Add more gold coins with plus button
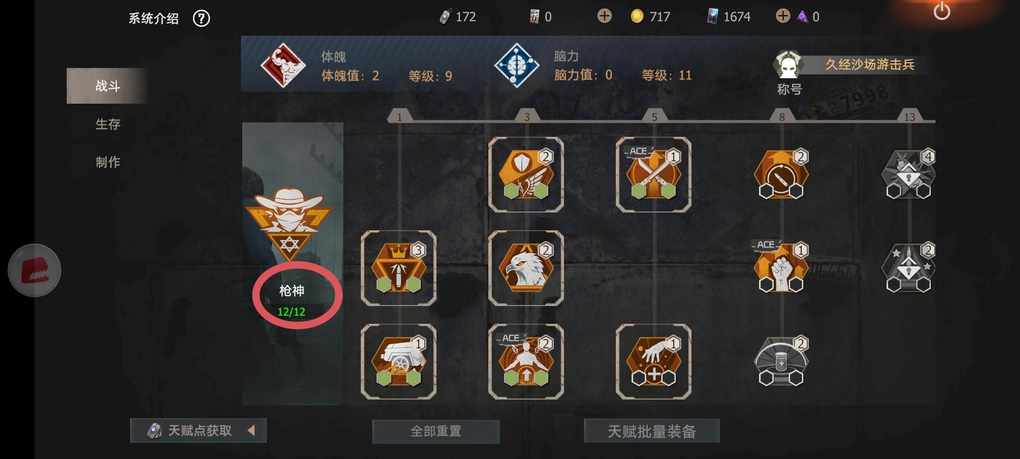Screen dimensions: 1020x459 point(604,16)
